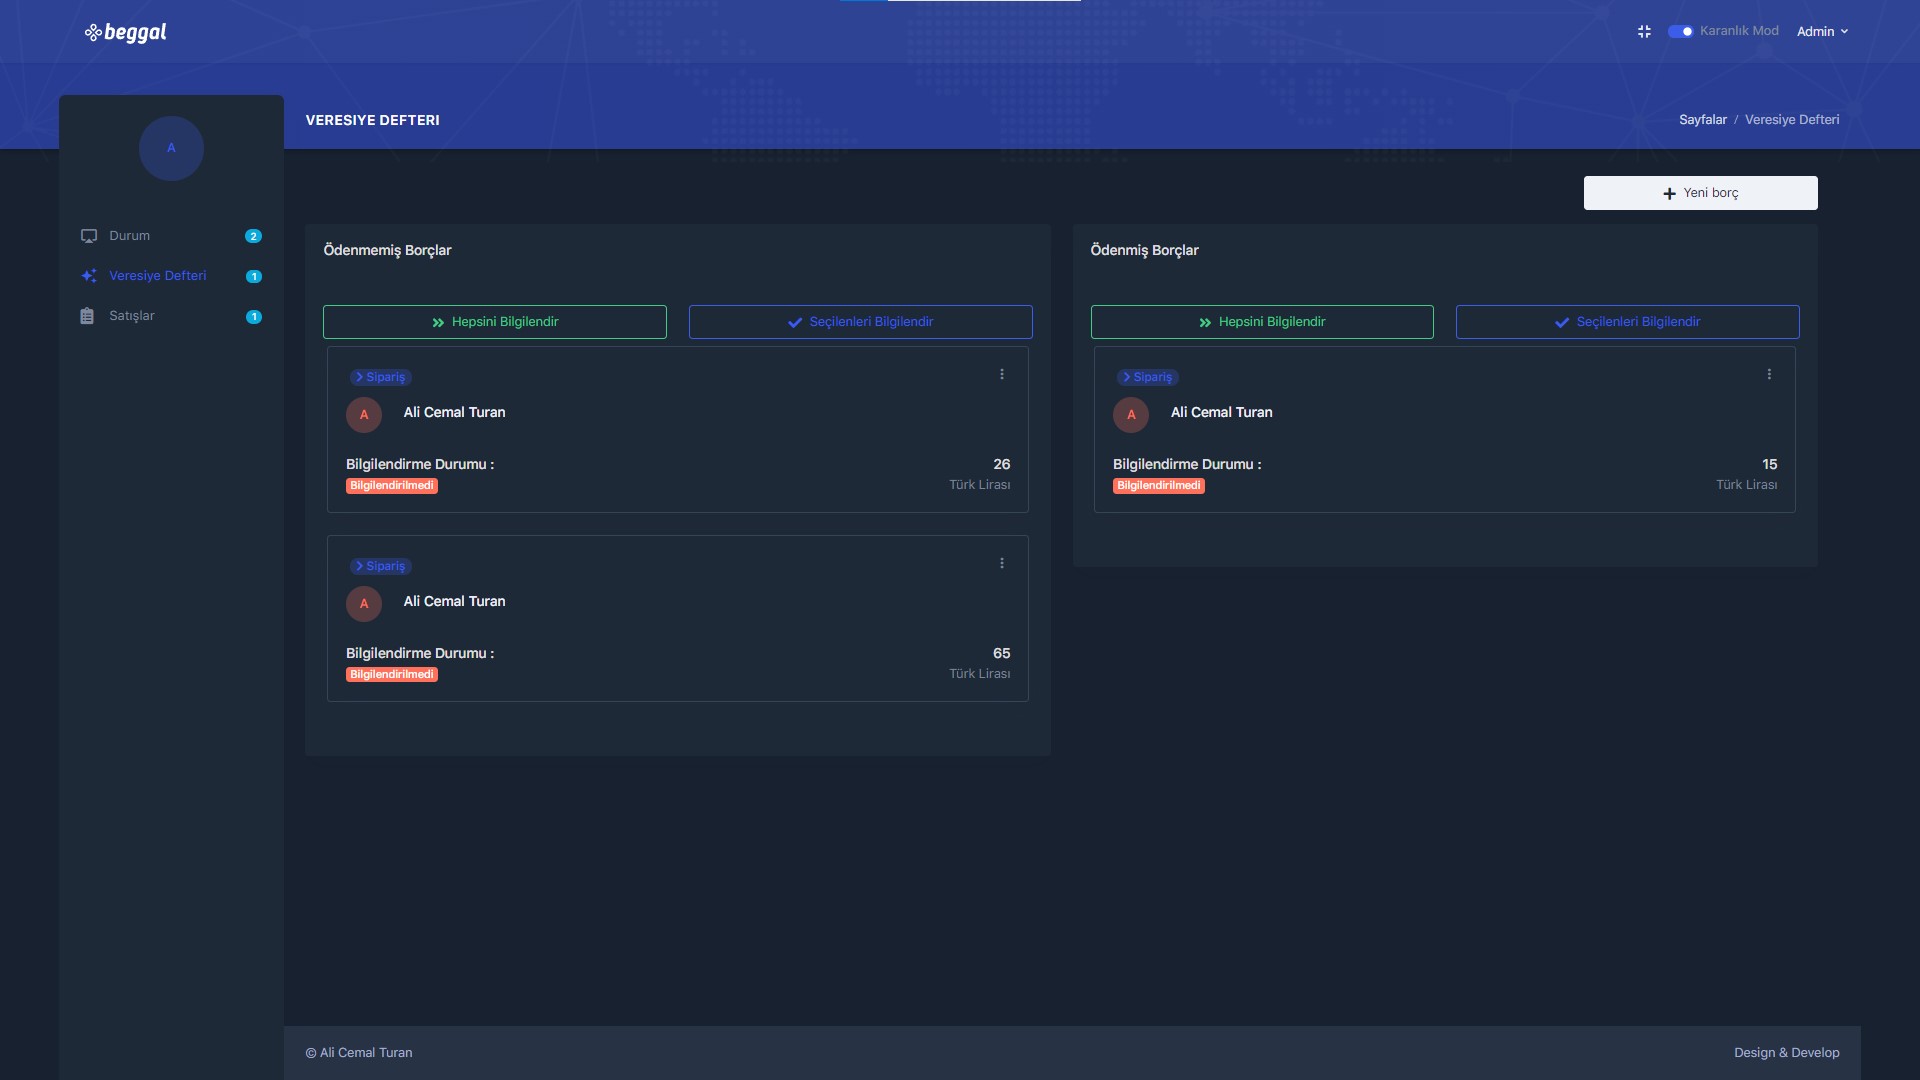The image size is (1920, 1080).
Task: Add a new debt with Yeni borç
Action: 1700,193
